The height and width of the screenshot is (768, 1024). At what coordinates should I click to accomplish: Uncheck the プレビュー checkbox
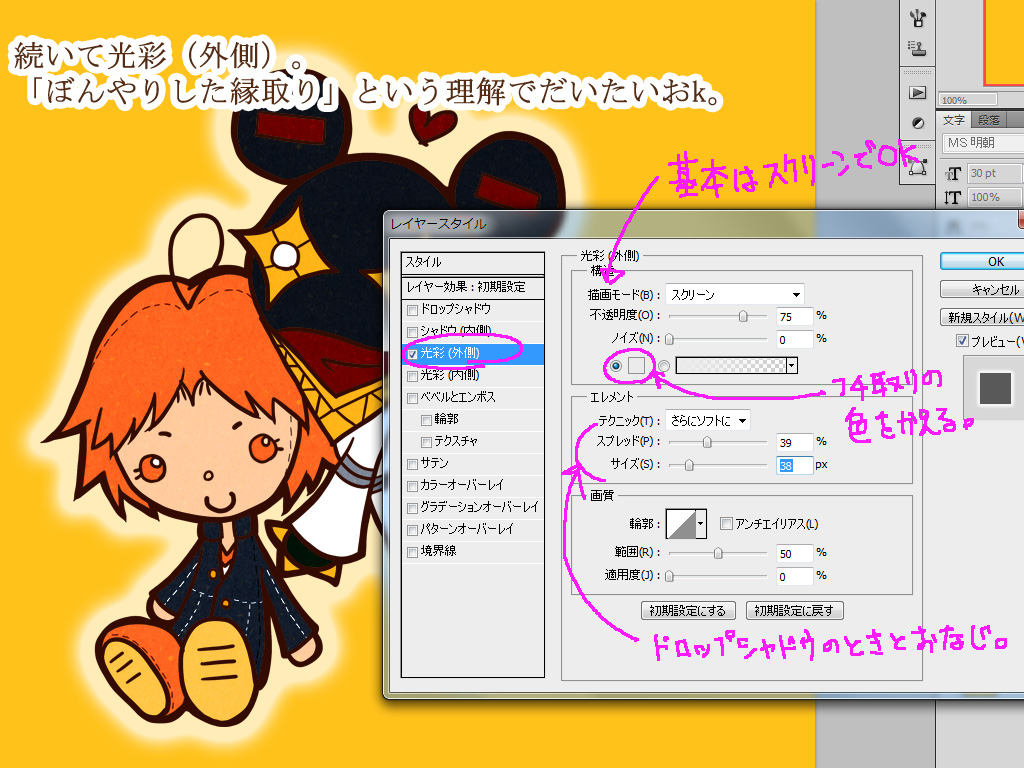coord(963,342)
